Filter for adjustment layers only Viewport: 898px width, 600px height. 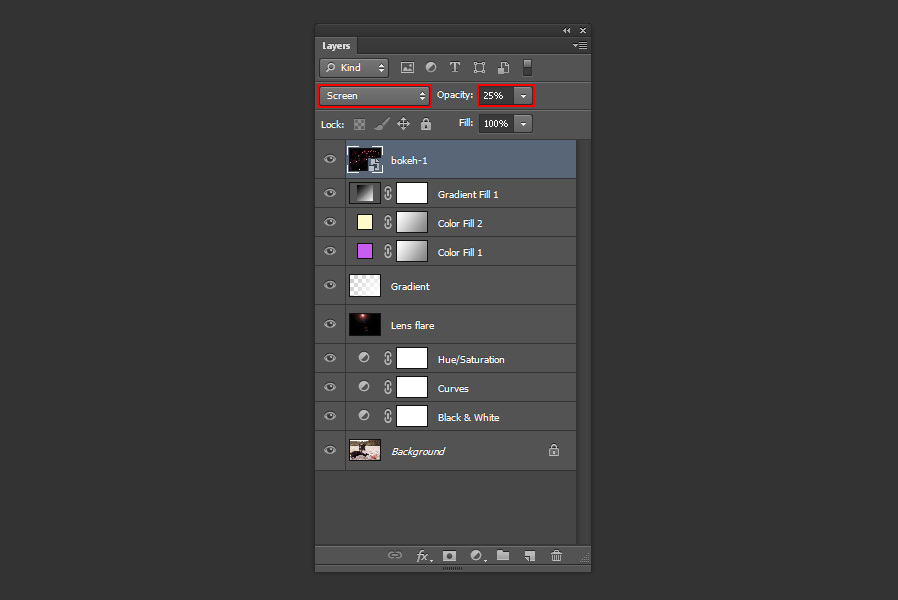(x=431, y=67)
